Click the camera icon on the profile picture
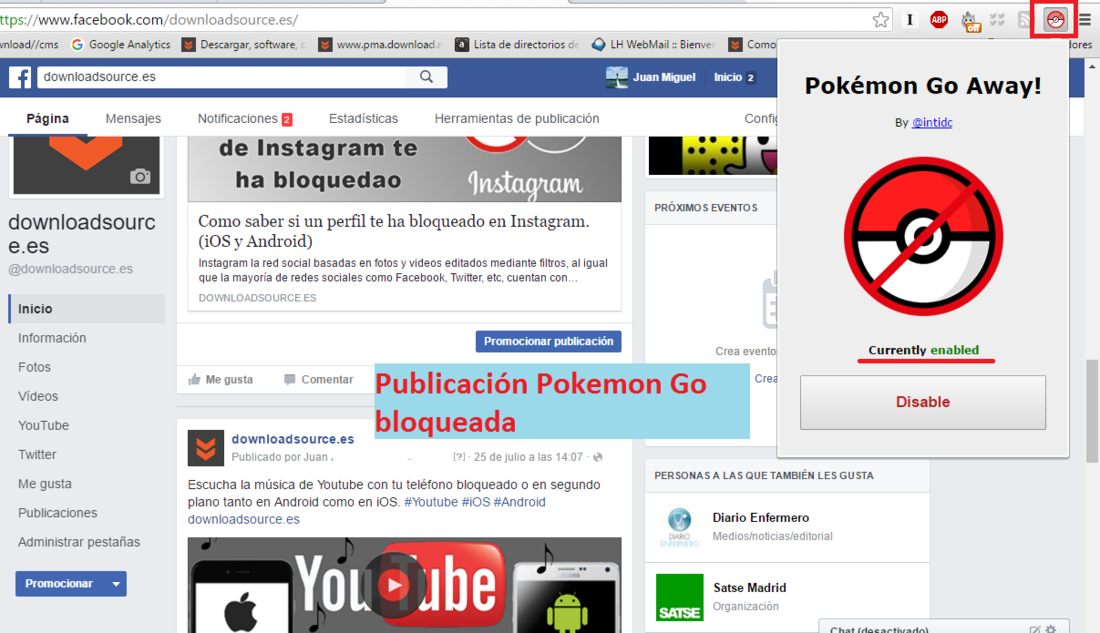This screenshot has width=1100, height=633. click(x=140, y=176)
